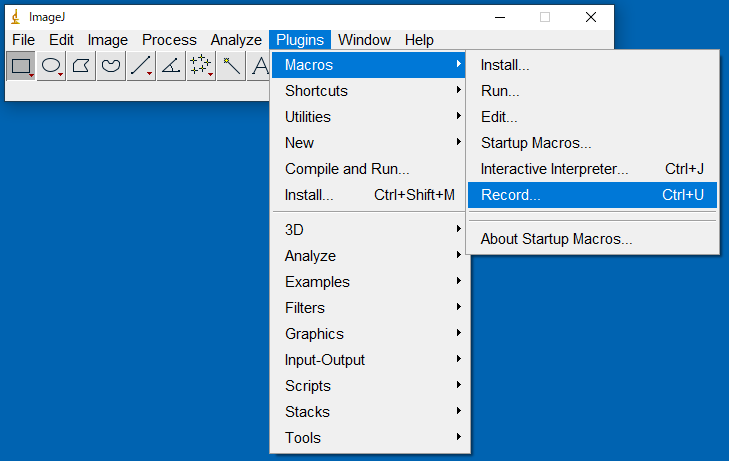Expand the Graphics submenu
Viewport: 729px width, 461px height.
(370, 334)
